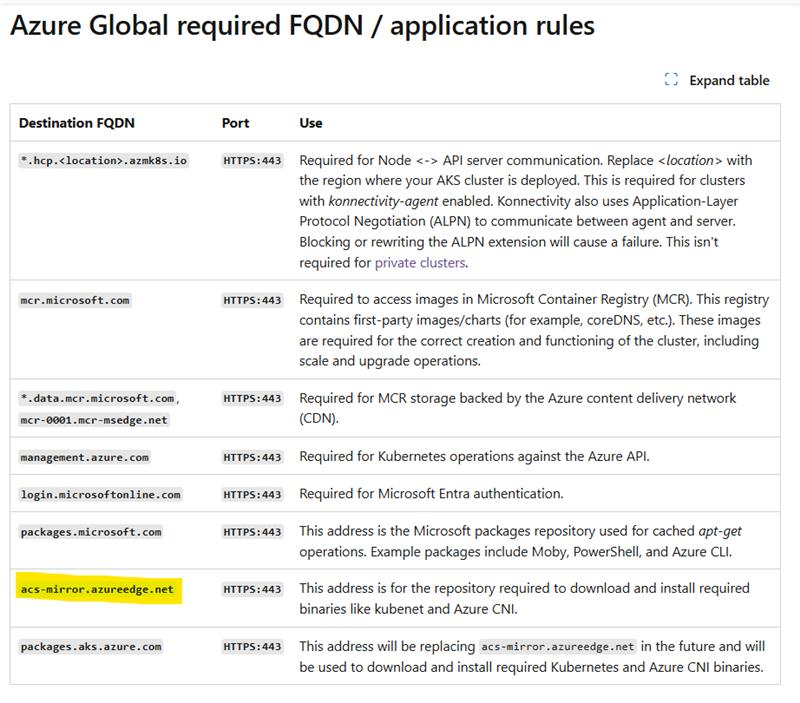Click the kubenet and Azure CNI binaries description

tap(524, 598)
